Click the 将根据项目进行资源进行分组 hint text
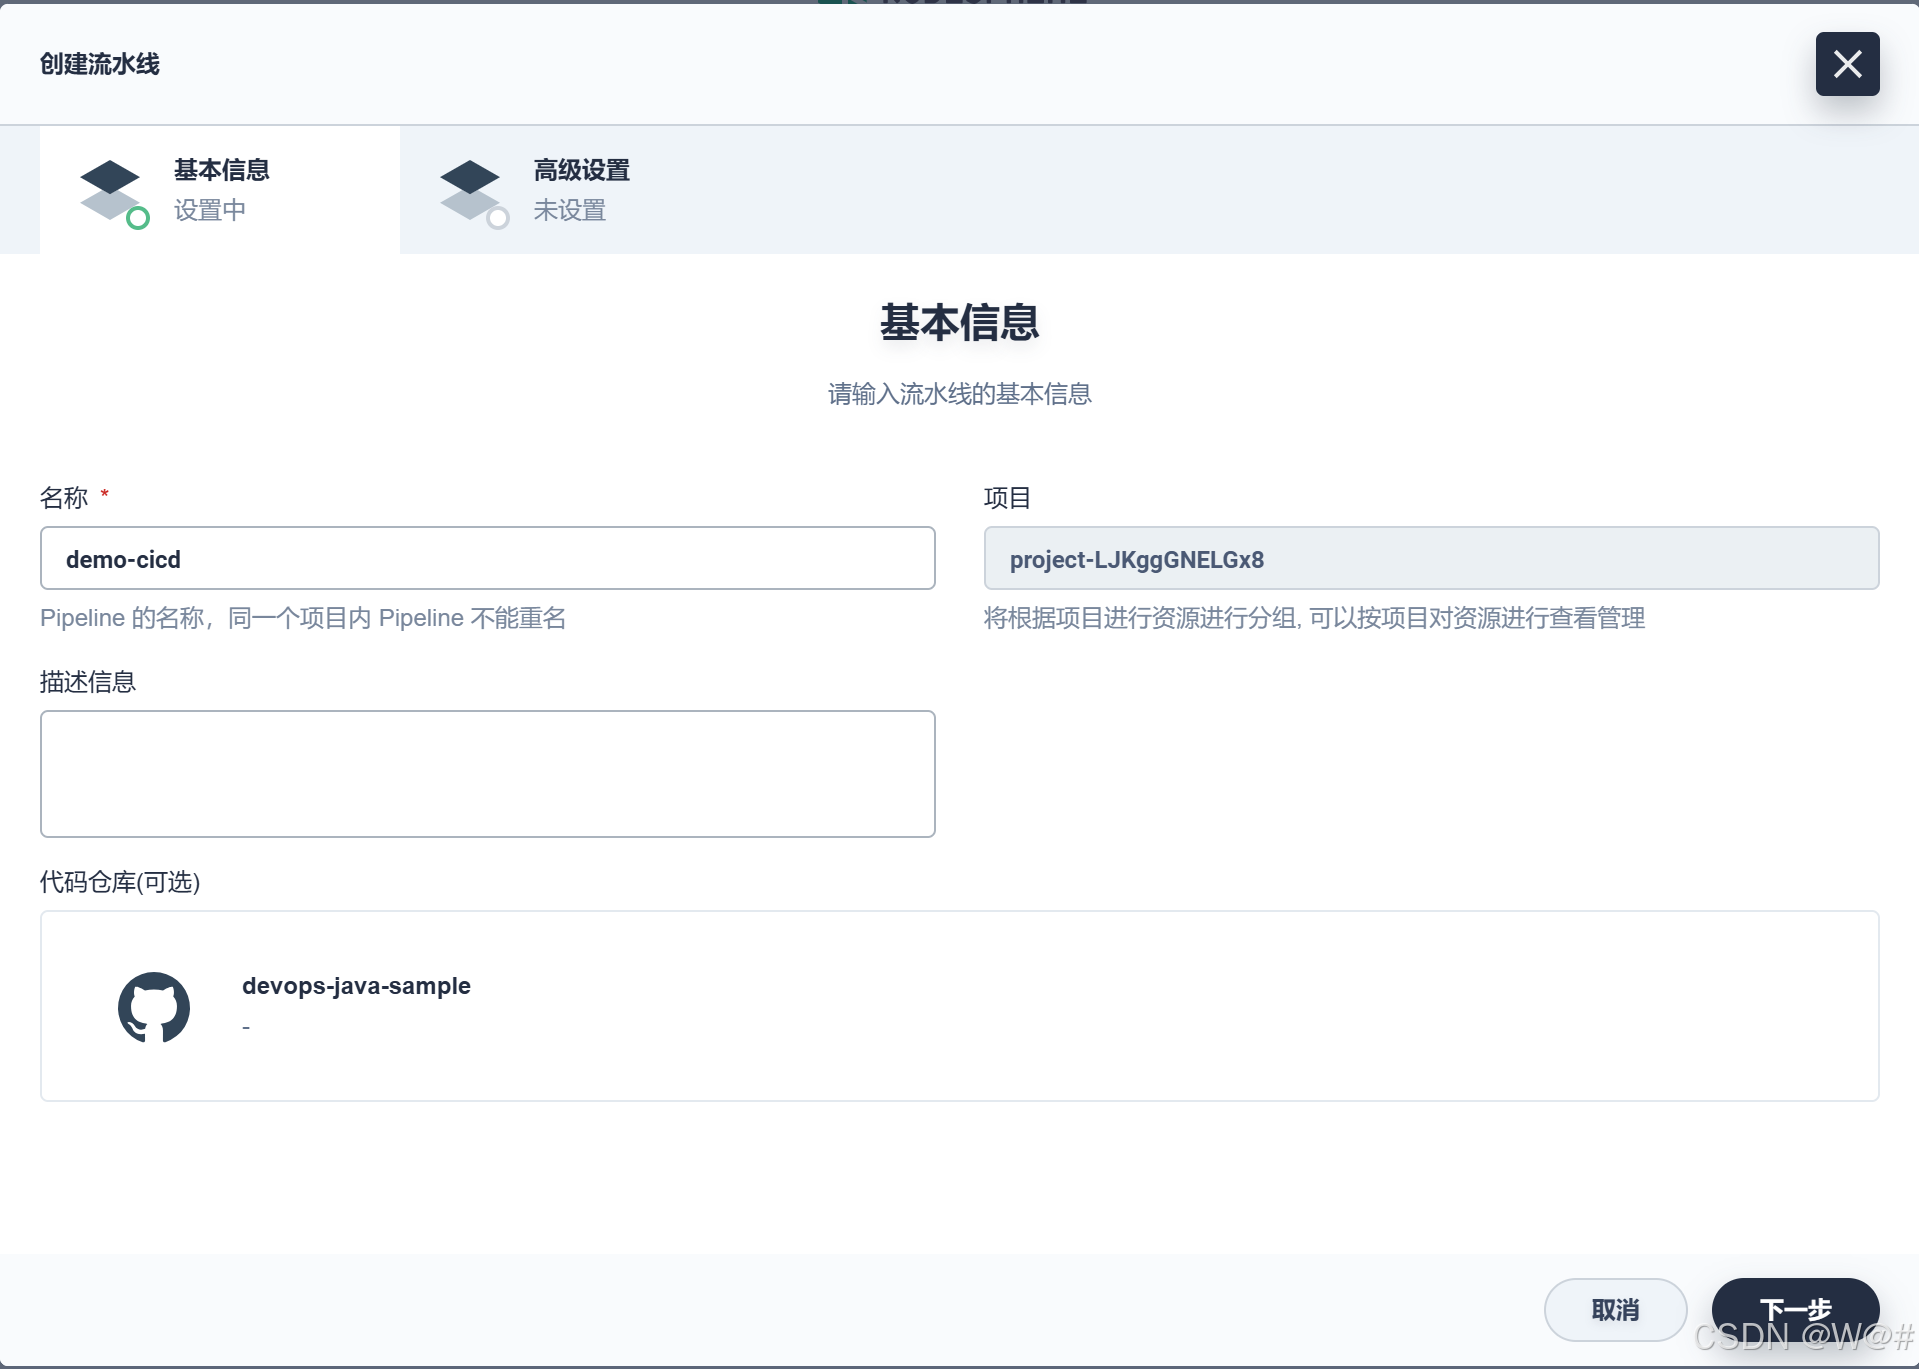This screenshot has width=1919, height=1369. pyautogui.click(x=1314, y=618)
